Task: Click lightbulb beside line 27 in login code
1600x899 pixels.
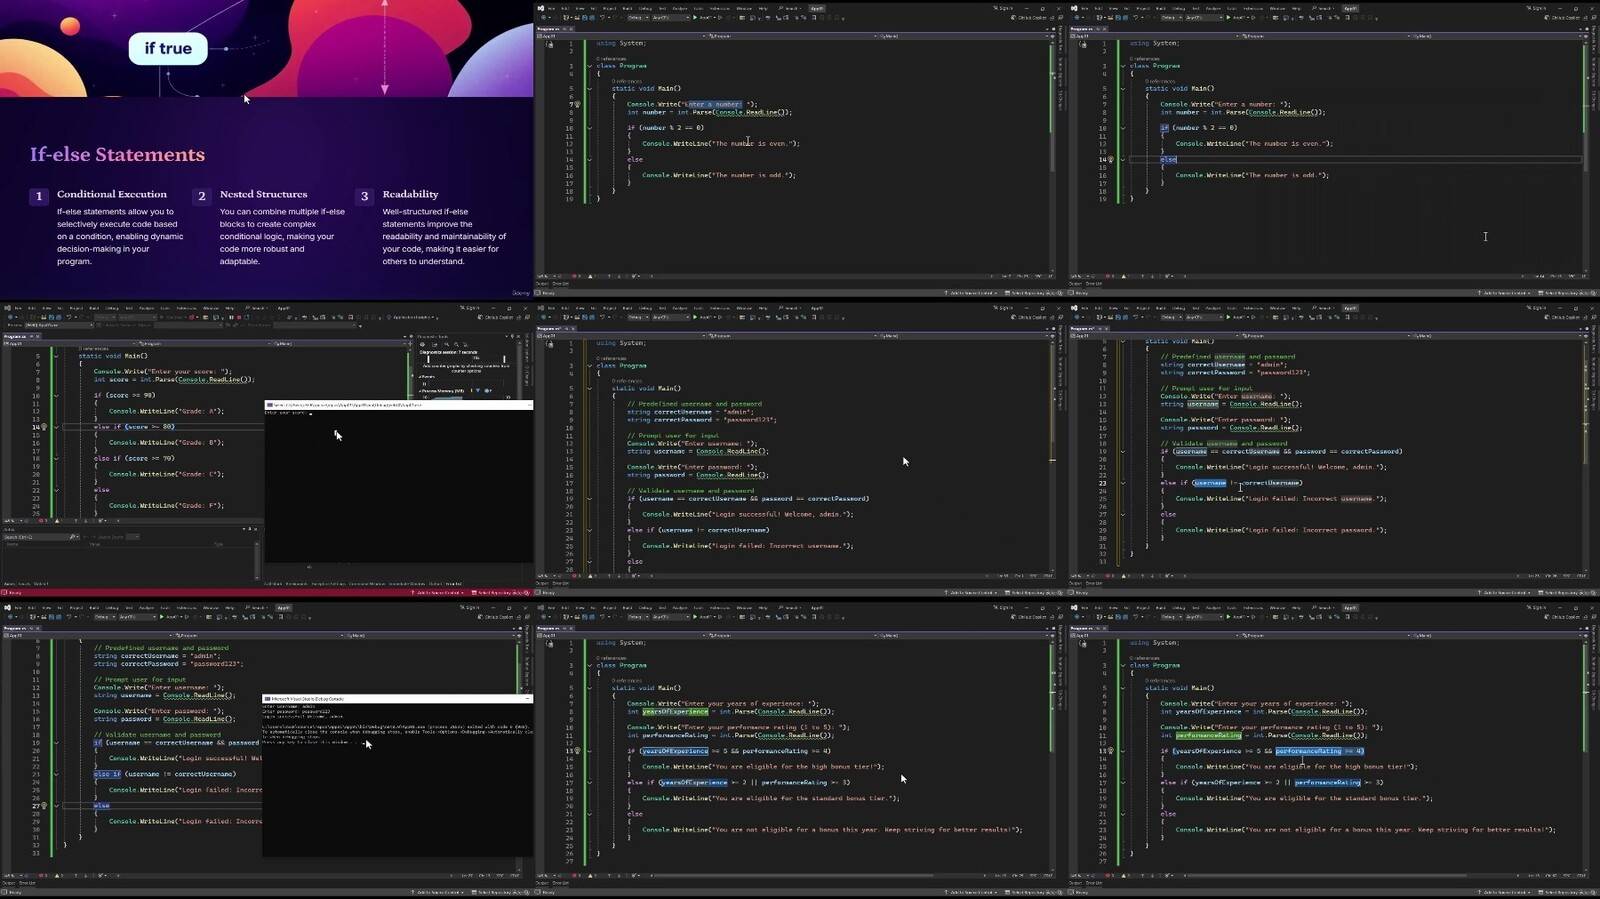Action: (44, 805)
